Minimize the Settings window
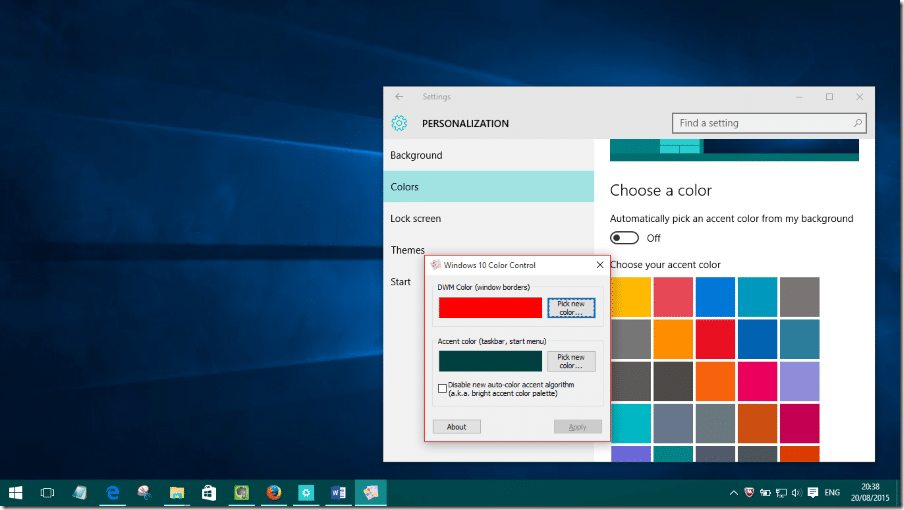Viewport: 904px width, 510px height. (x=799, y=97)
